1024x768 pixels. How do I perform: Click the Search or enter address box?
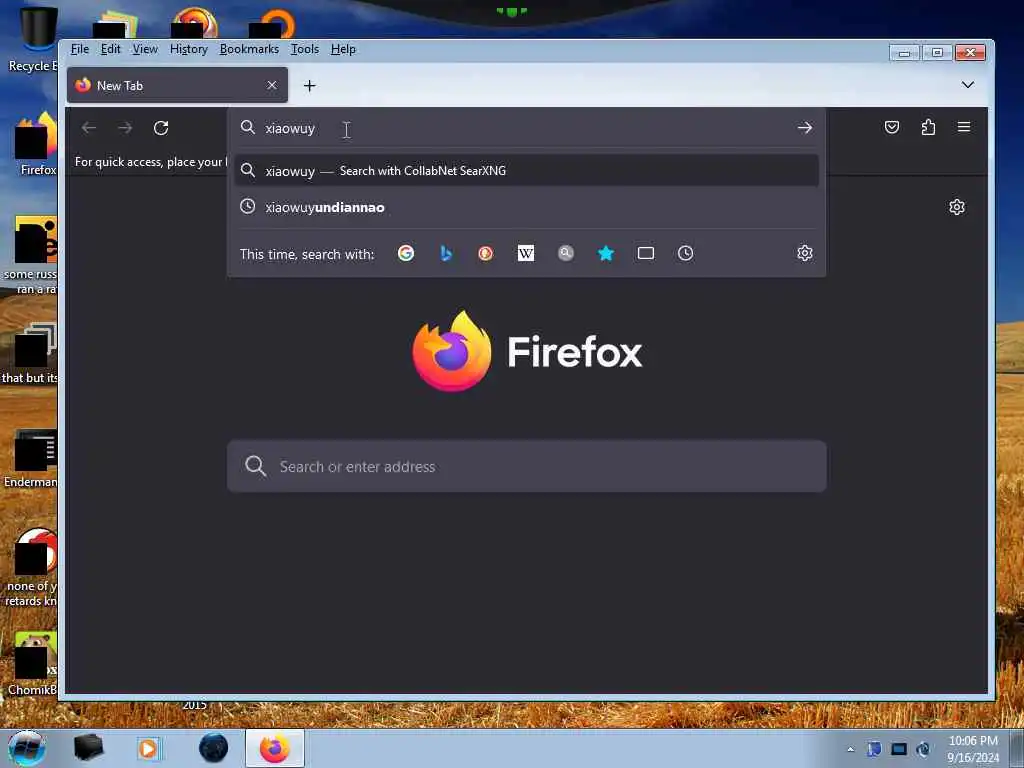pos(526,466)
